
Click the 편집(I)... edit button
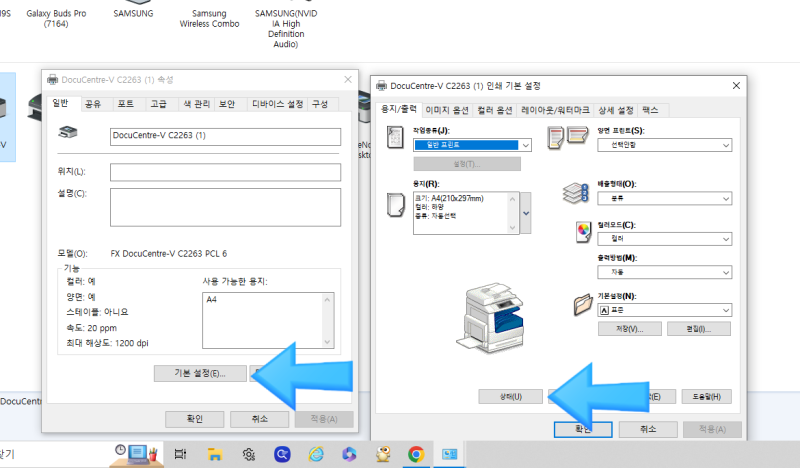pyautogui.click(x=698, y=329)
